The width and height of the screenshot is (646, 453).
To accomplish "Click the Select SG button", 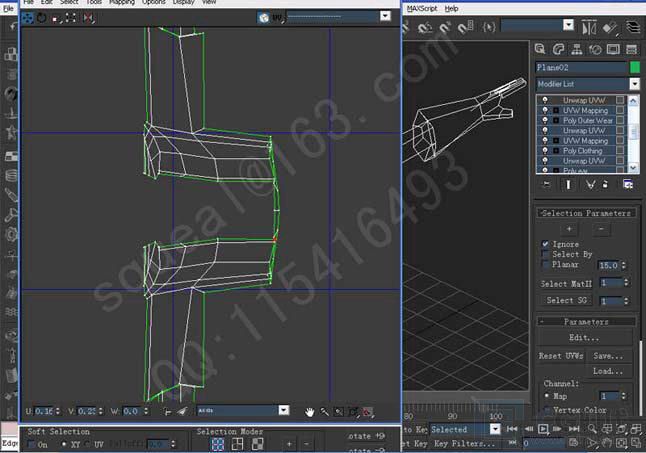I will [566, 300].
